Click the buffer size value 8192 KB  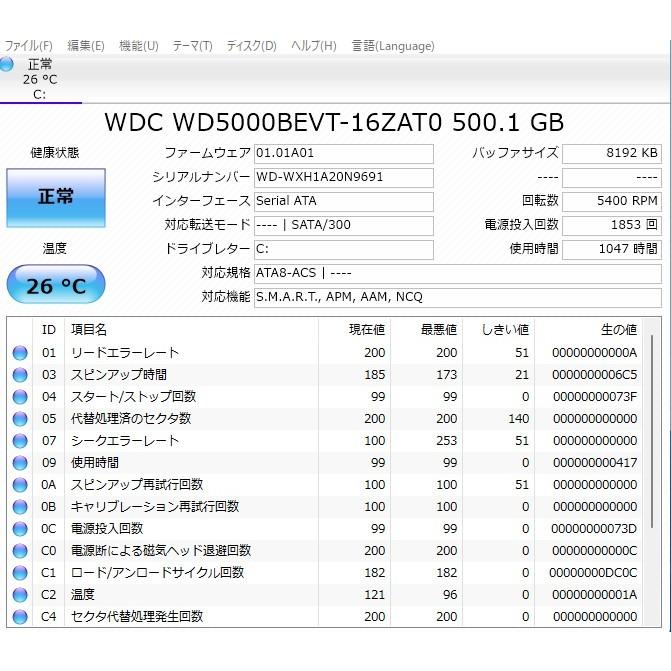tap(612, 154)
